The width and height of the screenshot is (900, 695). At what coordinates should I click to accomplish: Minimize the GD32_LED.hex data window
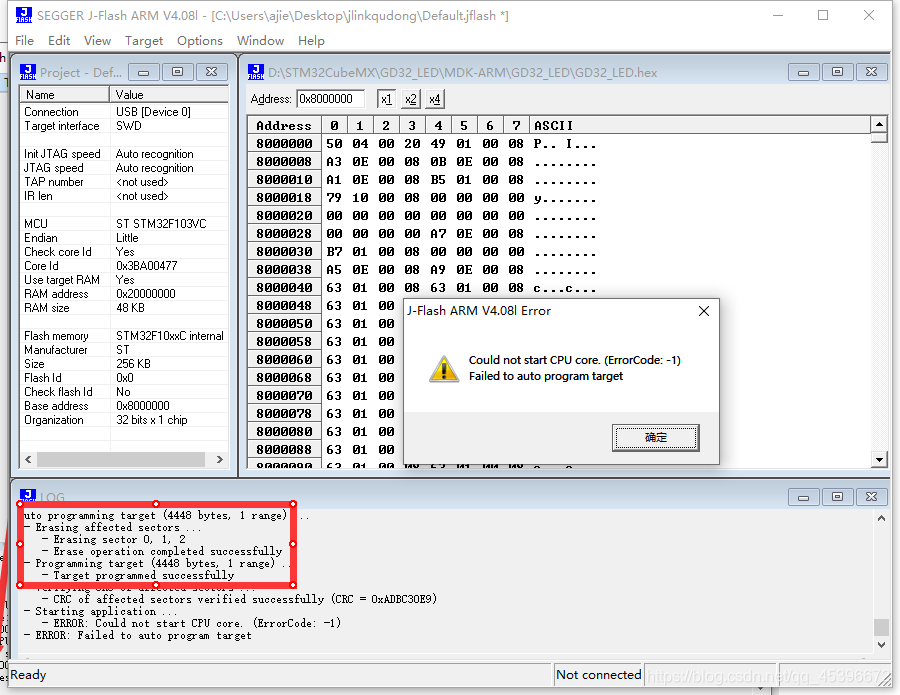click(x=804, y=72)
